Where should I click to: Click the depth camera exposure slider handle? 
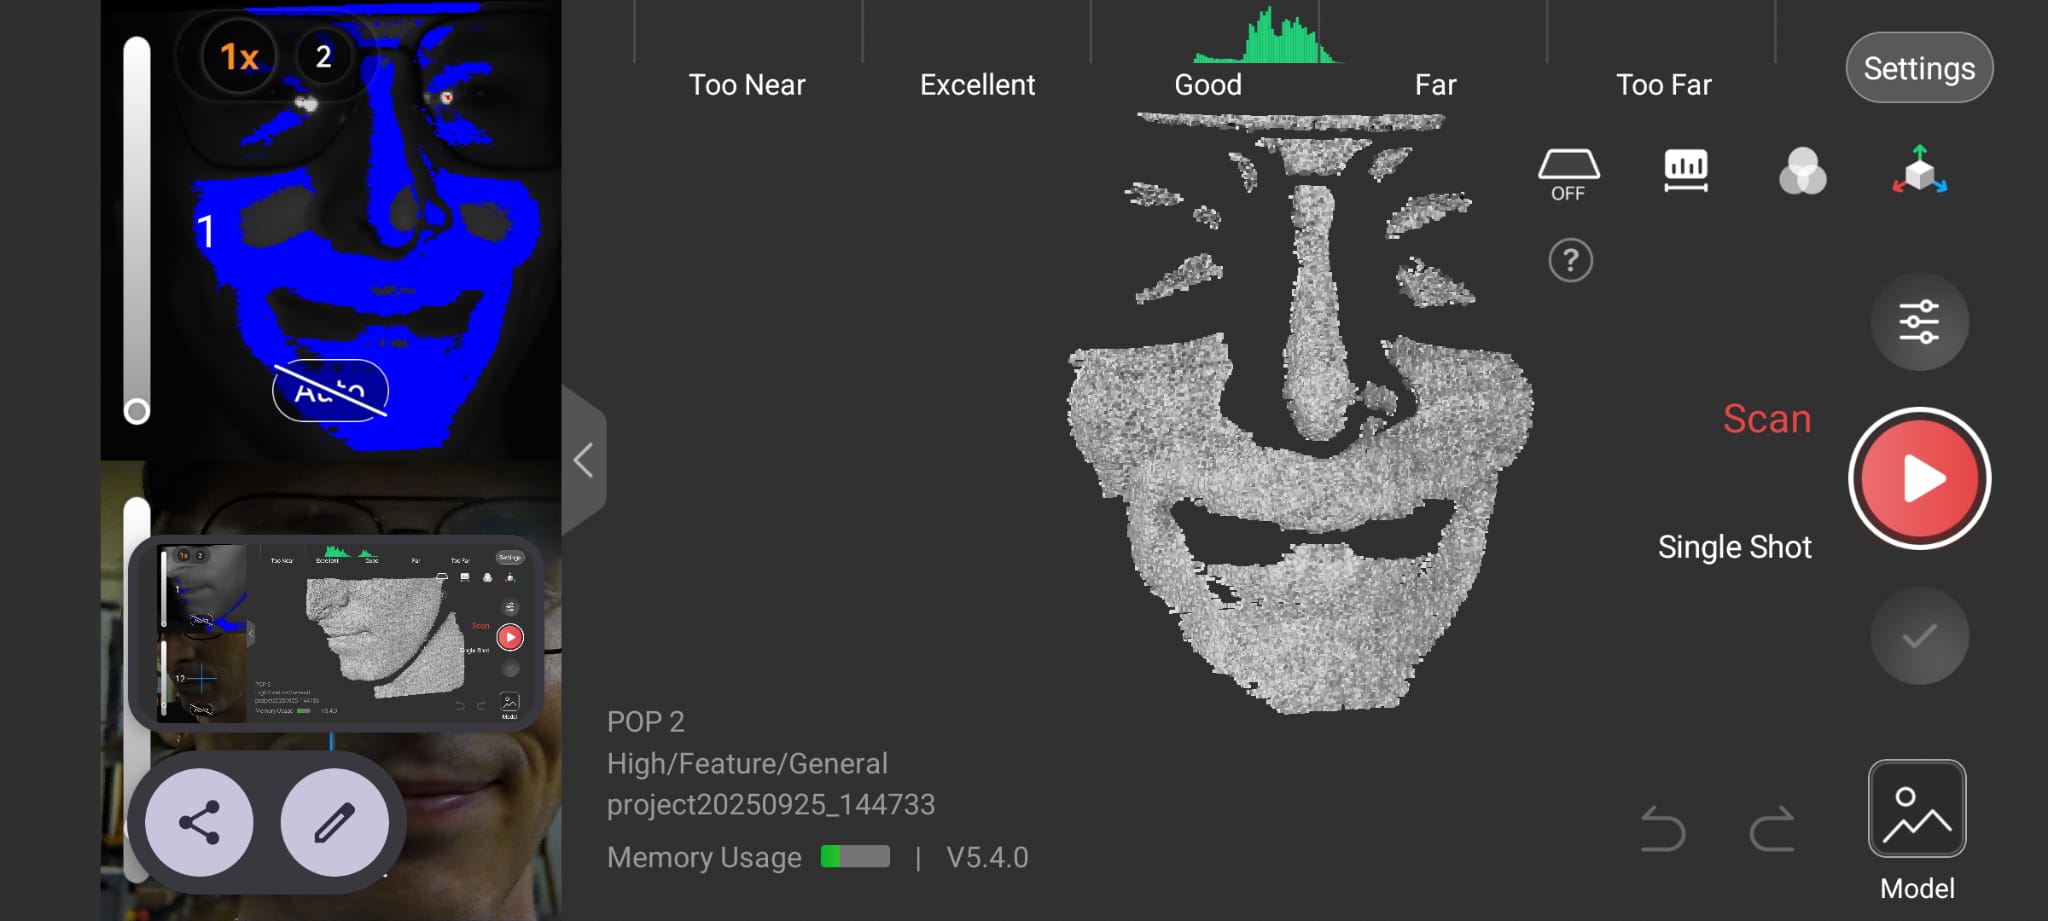point(137,411)
